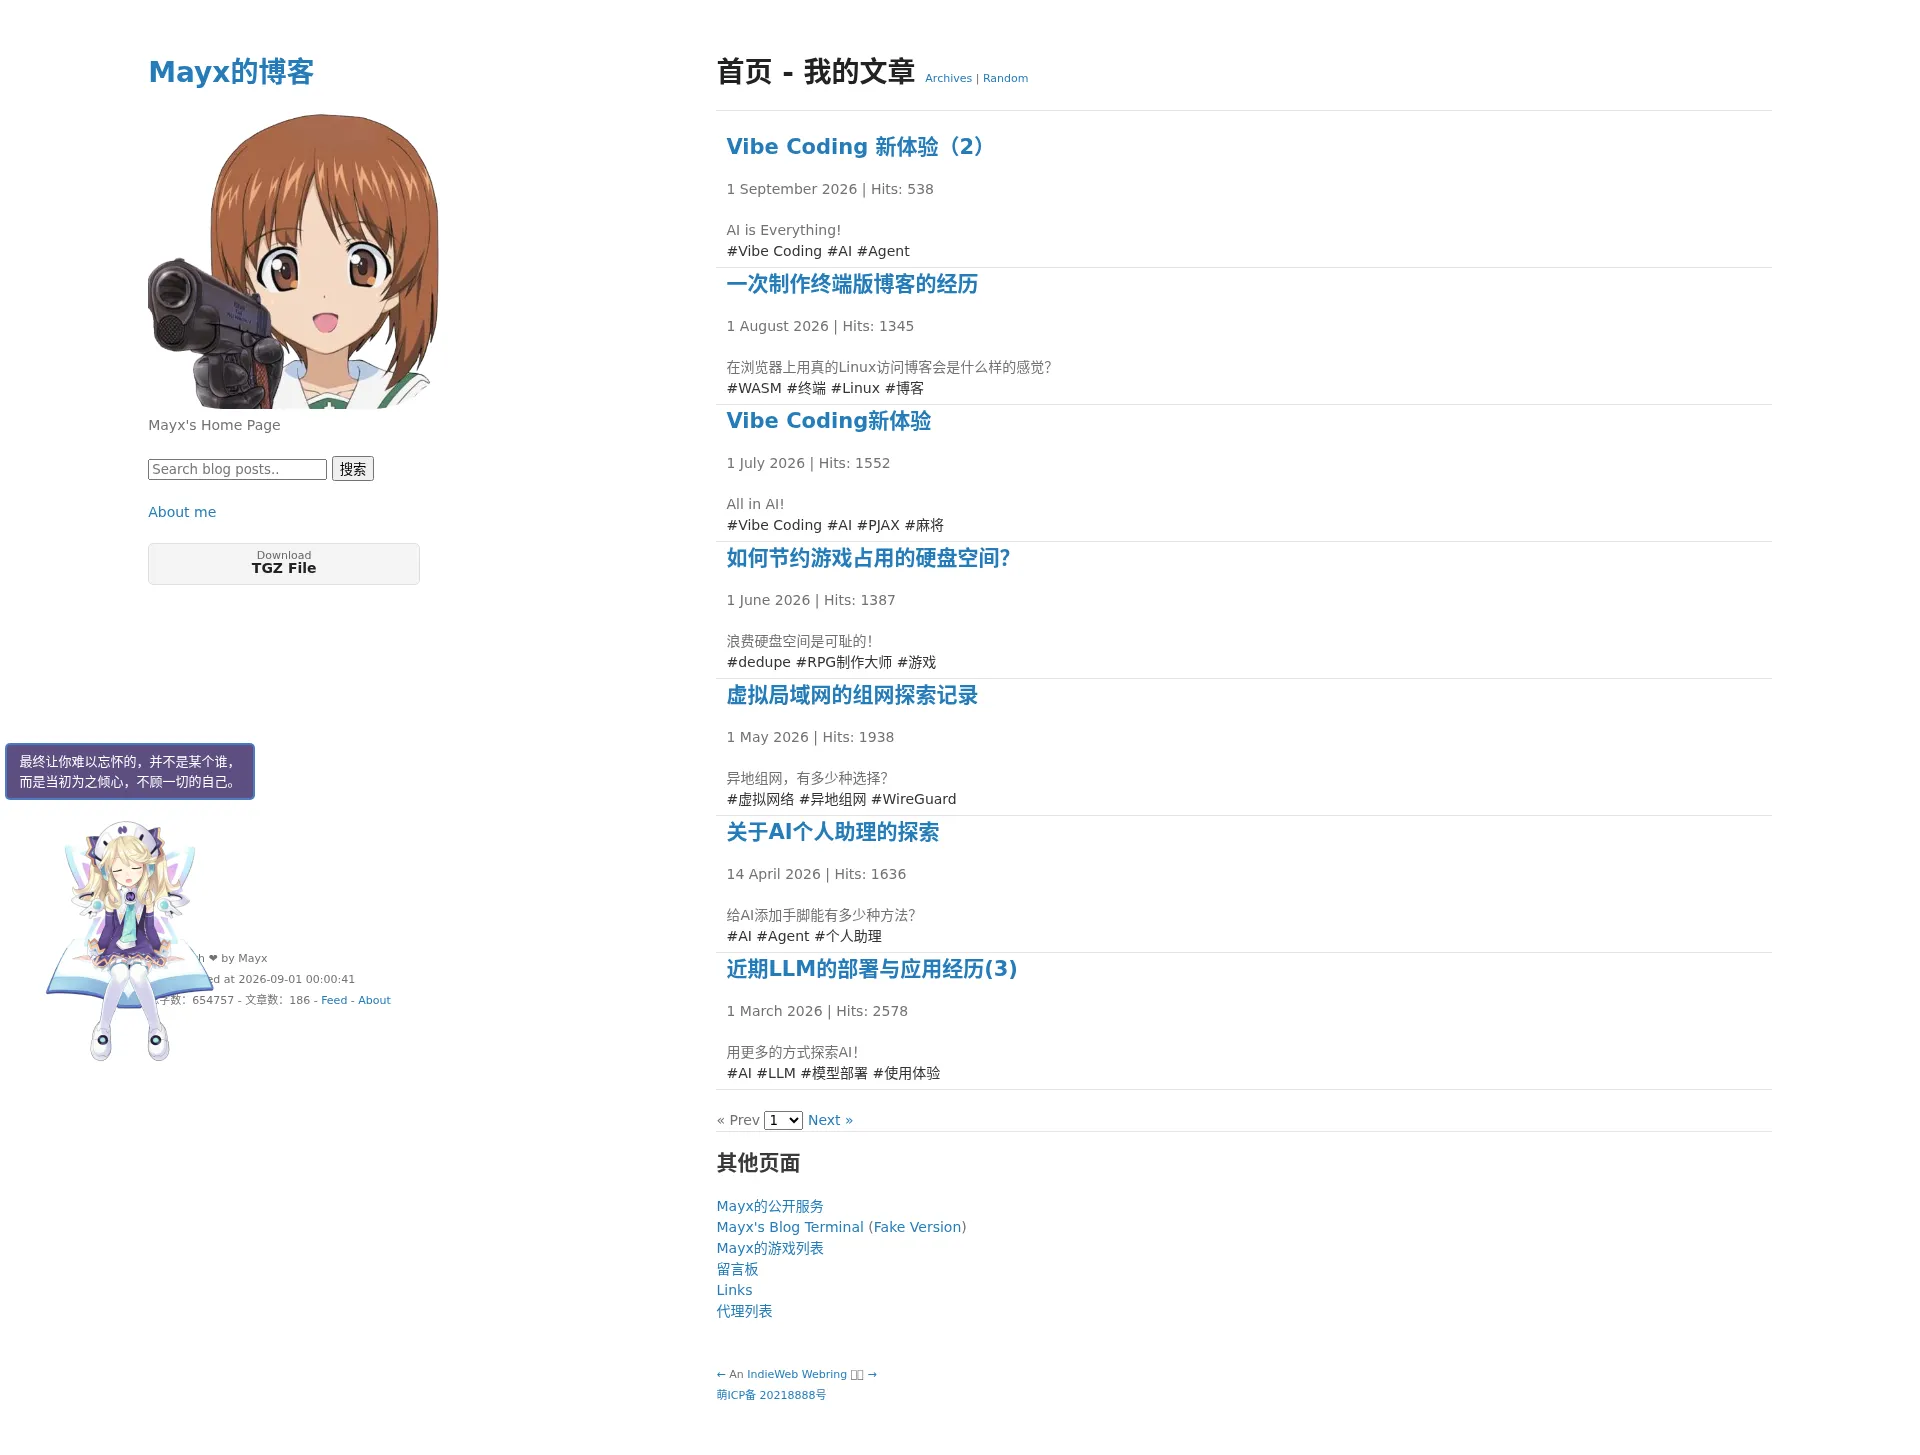Open Mayx's Blog Terminal (Fake Version) link
1920x1455 pixels.
coord(841,1227)
